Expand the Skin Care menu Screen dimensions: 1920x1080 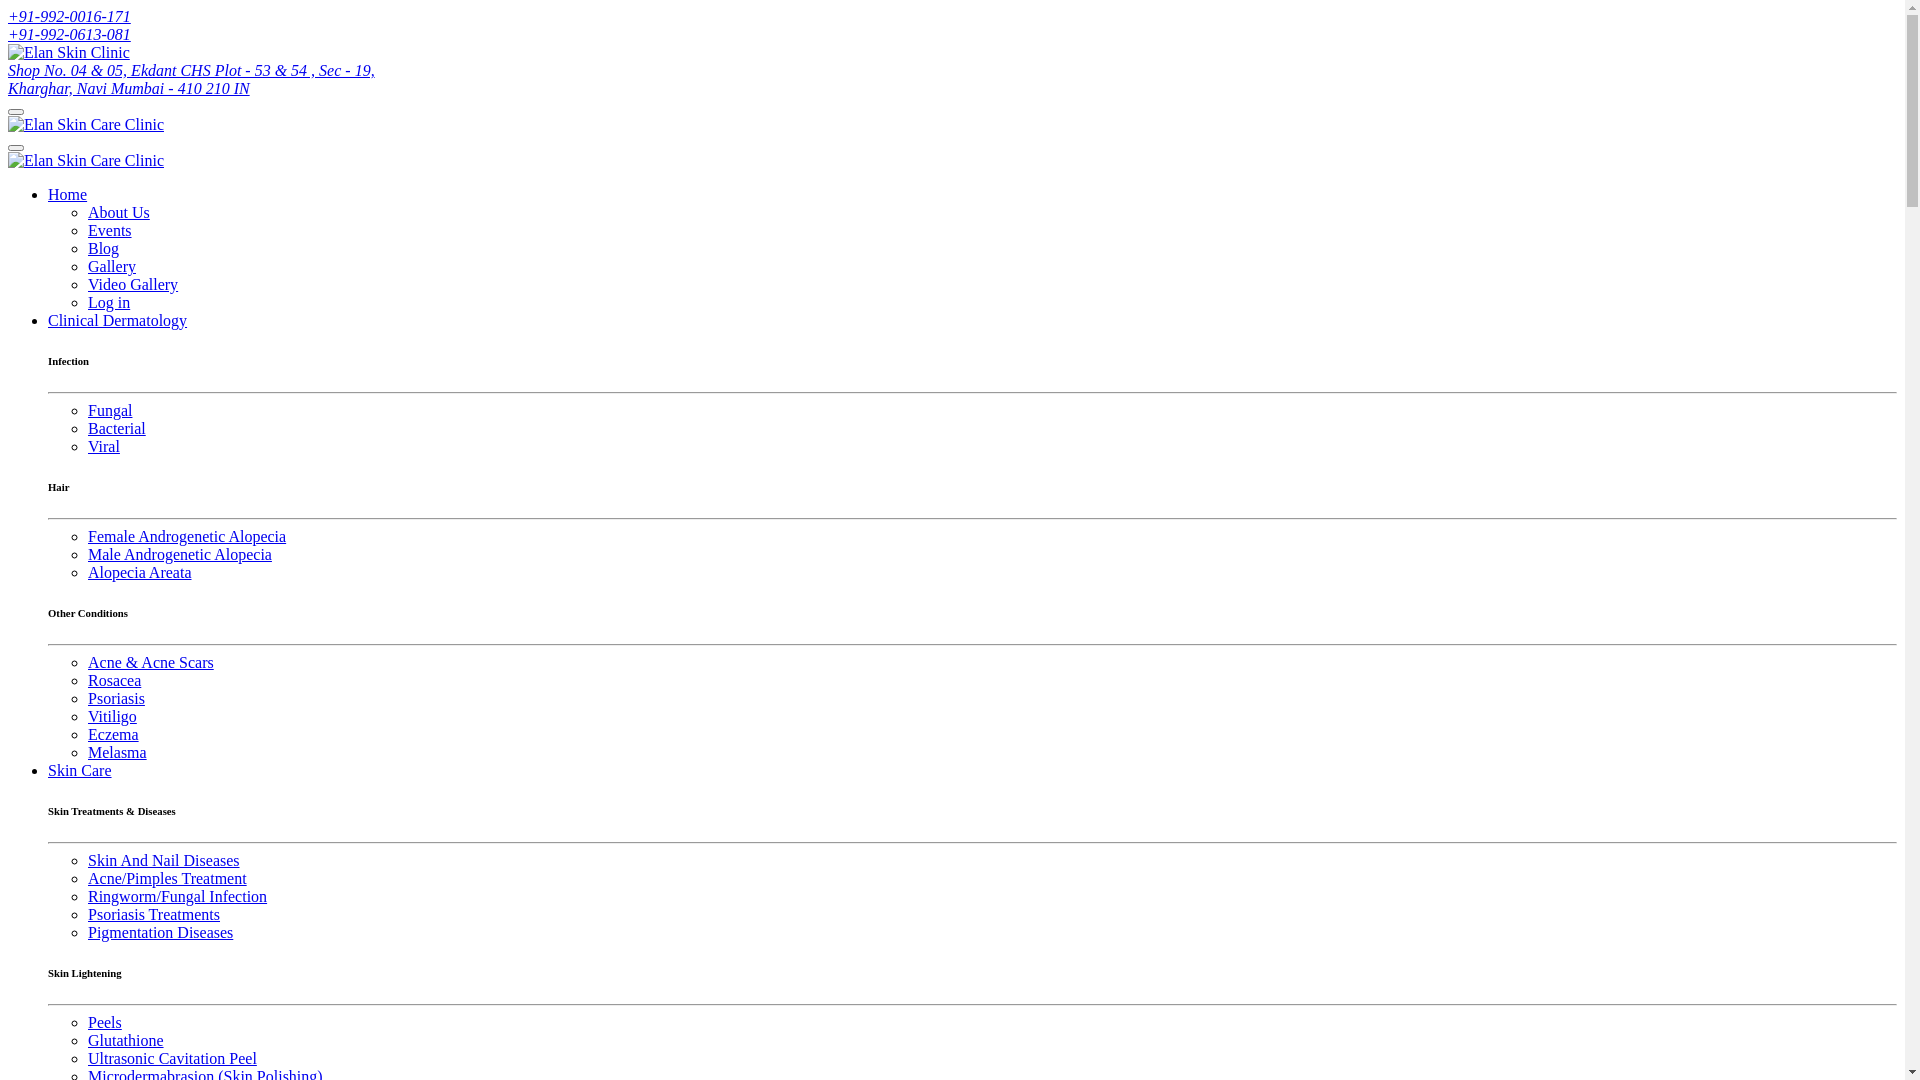point(79,771)
